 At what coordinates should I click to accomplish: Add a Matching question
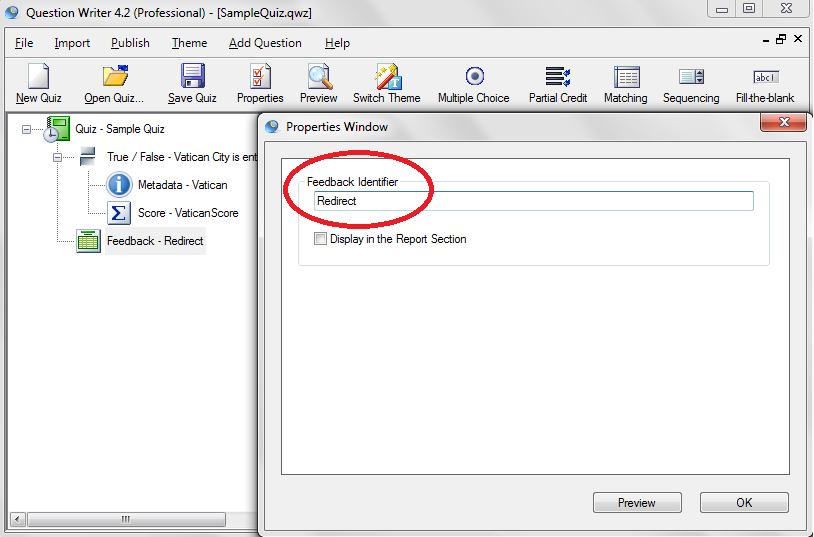click(627, 77)
